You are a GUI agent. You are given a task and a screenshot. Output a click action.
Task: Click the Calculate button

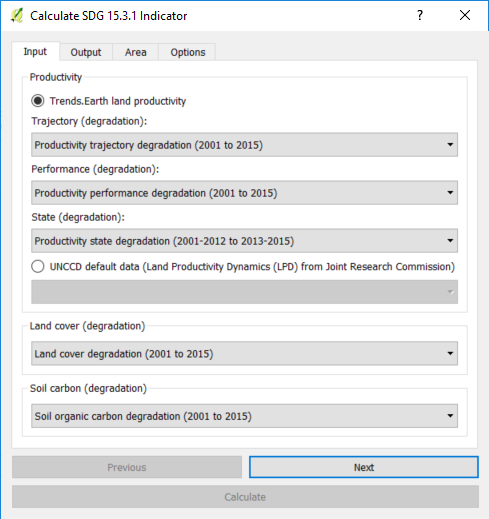(245, 497)
